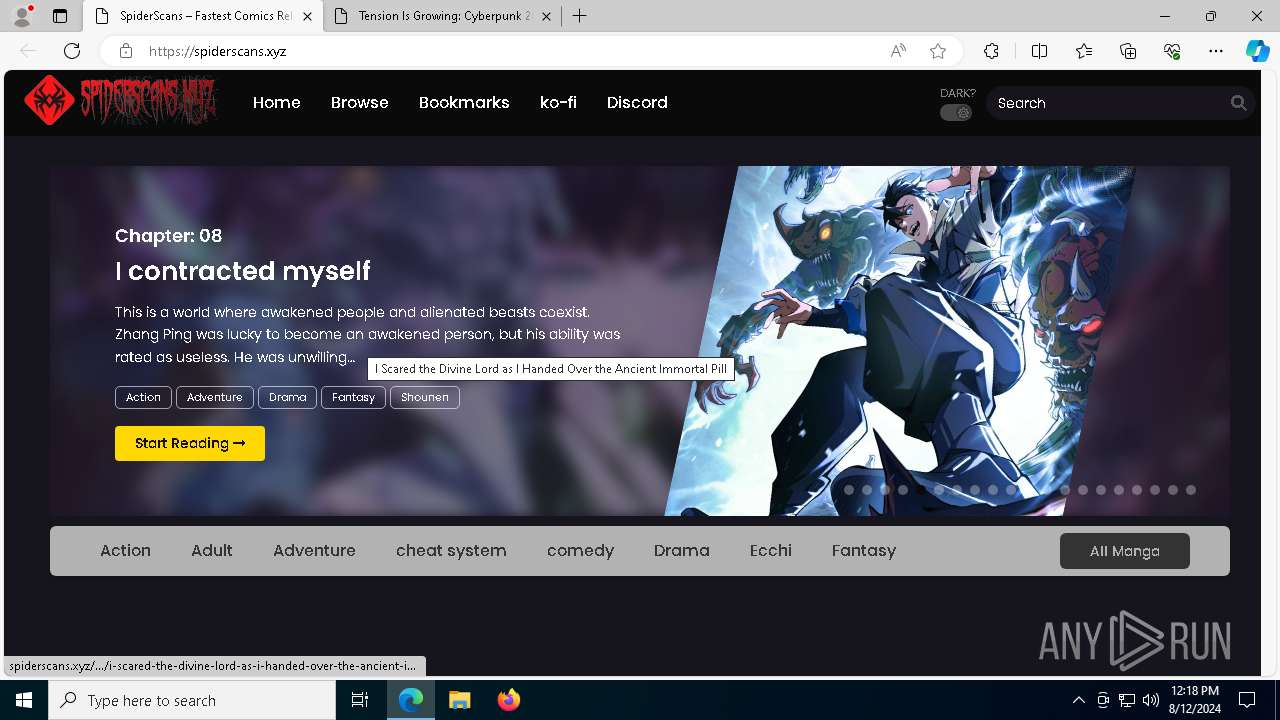
Task: Switch to the SpiderScans browser tab
Action: [x=203, y=16]
